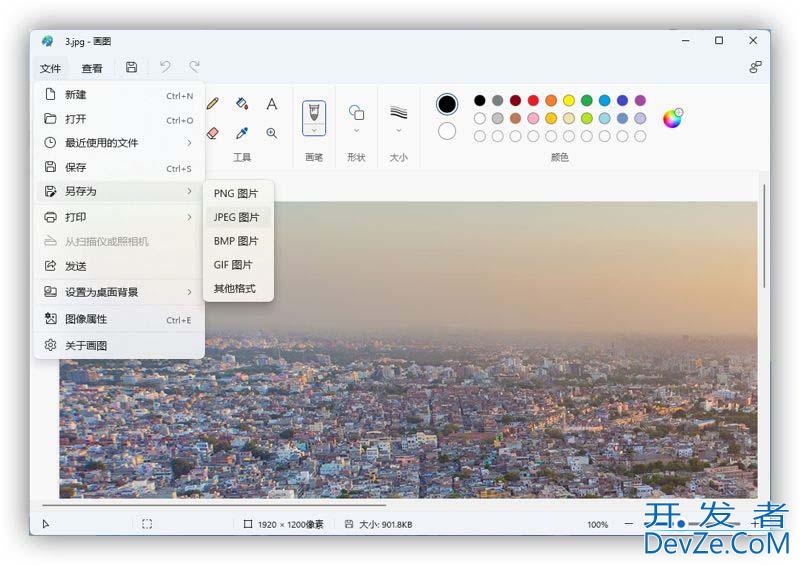The height and width of the screenshot is (565, 800).
Task: Open the 查看 (View) menu
Action: [92, 68]
